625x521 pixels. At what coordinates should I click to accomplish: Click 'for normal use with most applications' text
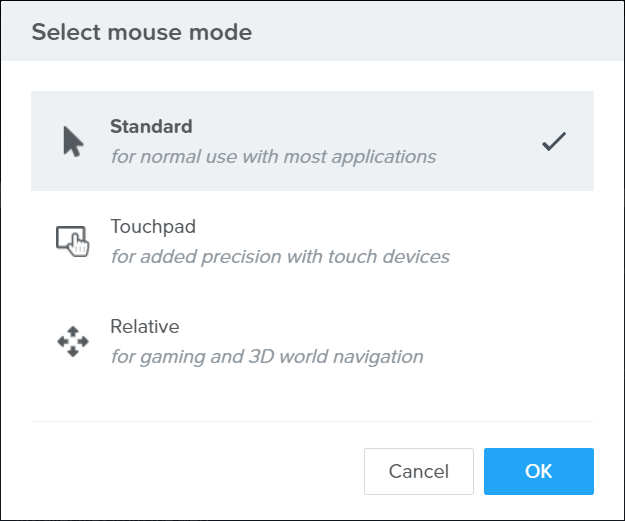click(273, 157)
